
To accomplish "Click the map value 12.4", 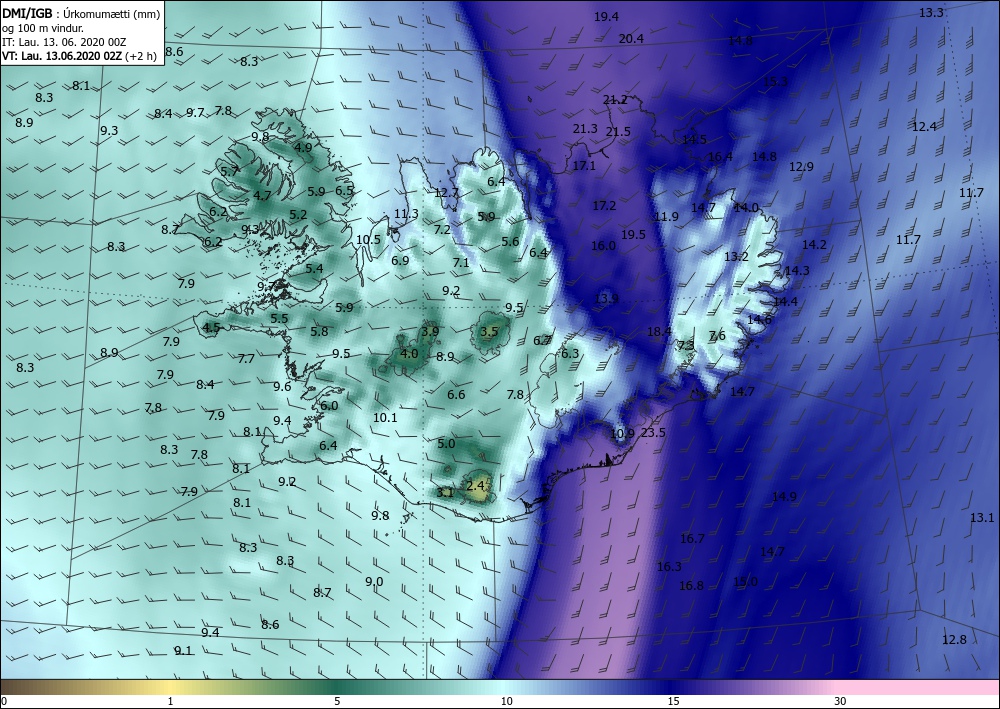I will [923, 127].
